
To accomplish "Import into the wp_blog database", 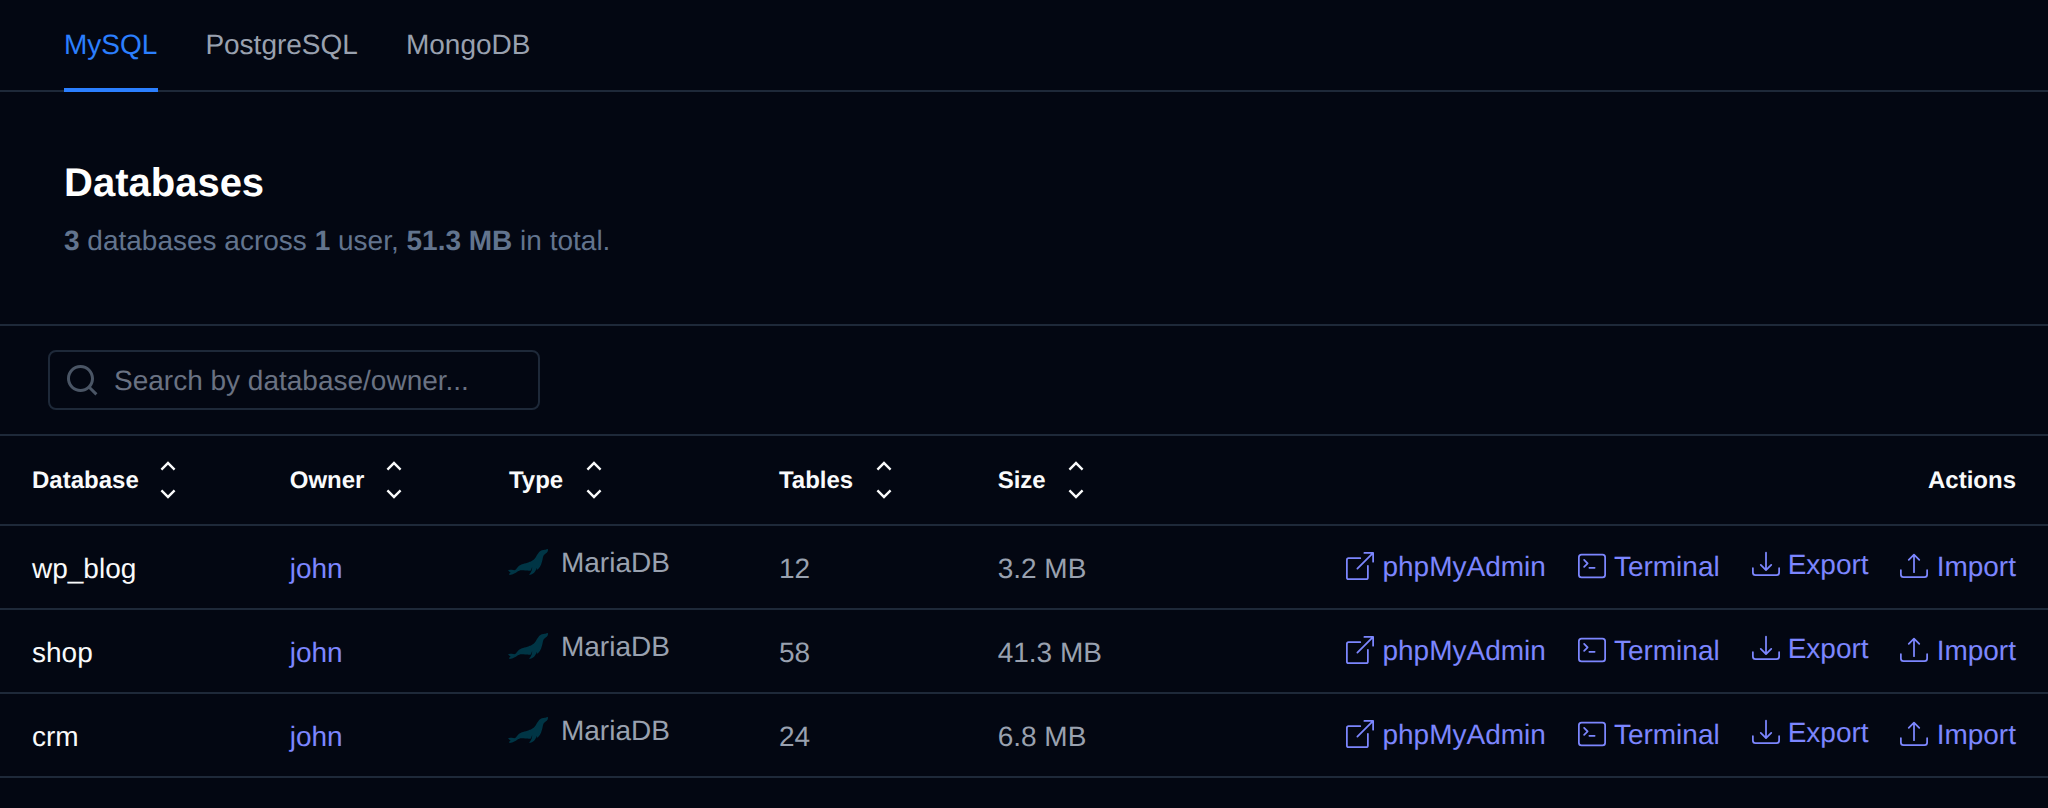I will (1957, 567).
